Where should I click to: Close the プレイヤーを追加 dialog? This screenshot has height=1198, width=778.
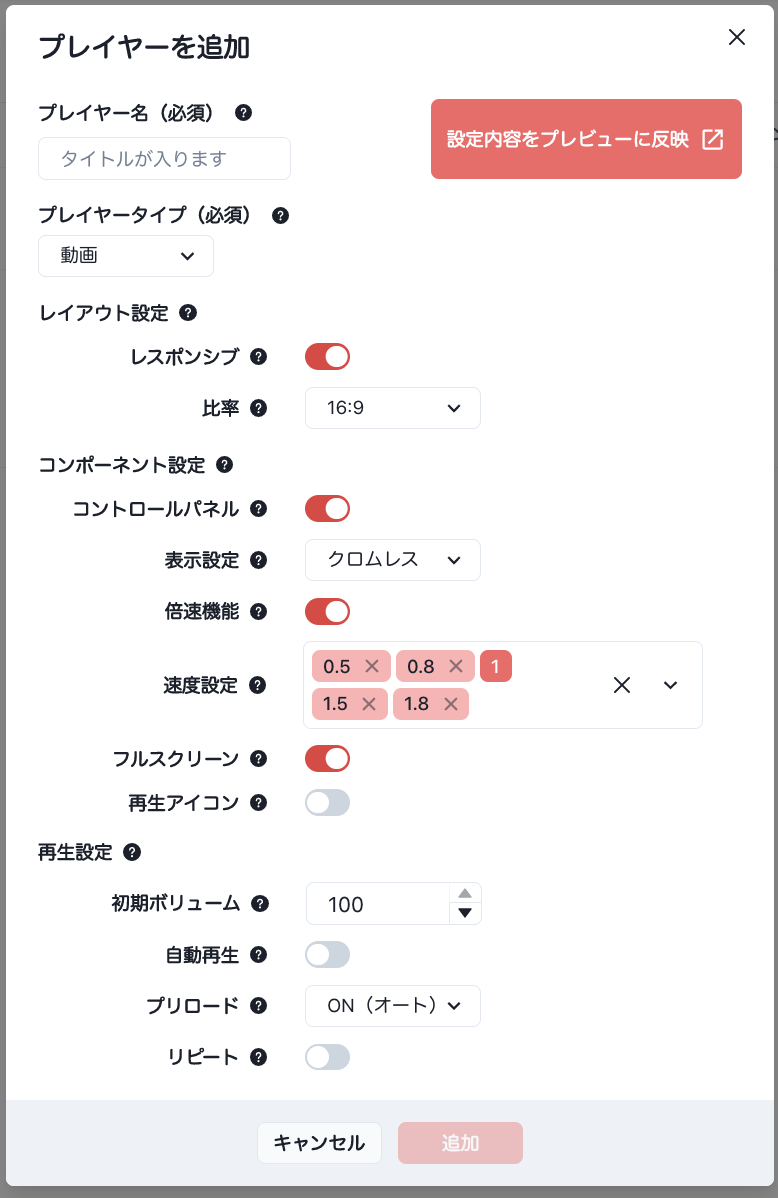click(737, 37)
